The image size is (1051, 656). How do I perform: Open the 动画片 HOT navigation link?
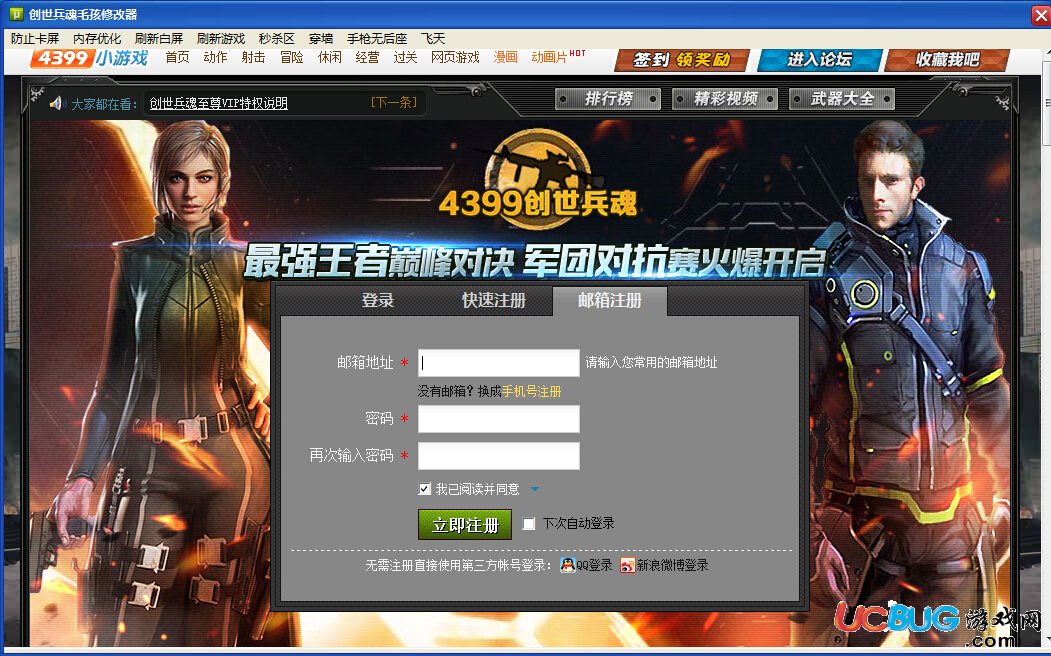558,57
